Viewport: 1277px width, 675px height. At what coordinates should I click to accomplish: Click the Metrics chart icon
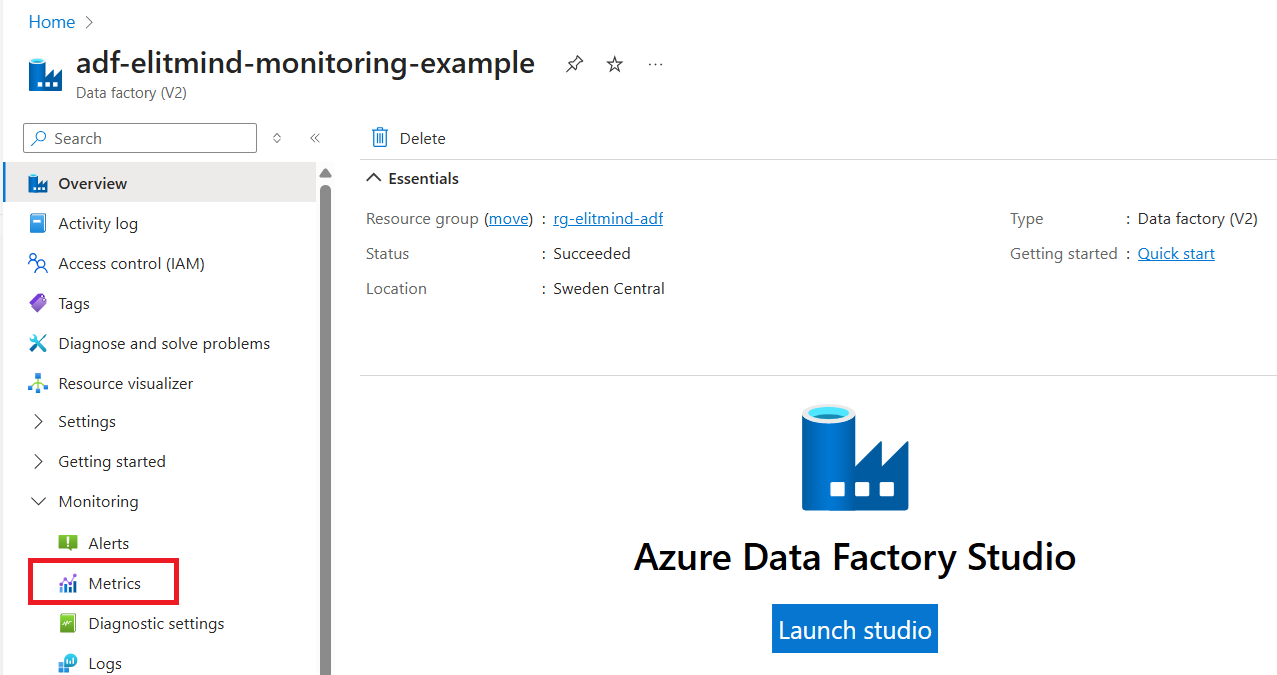(68, 583)
